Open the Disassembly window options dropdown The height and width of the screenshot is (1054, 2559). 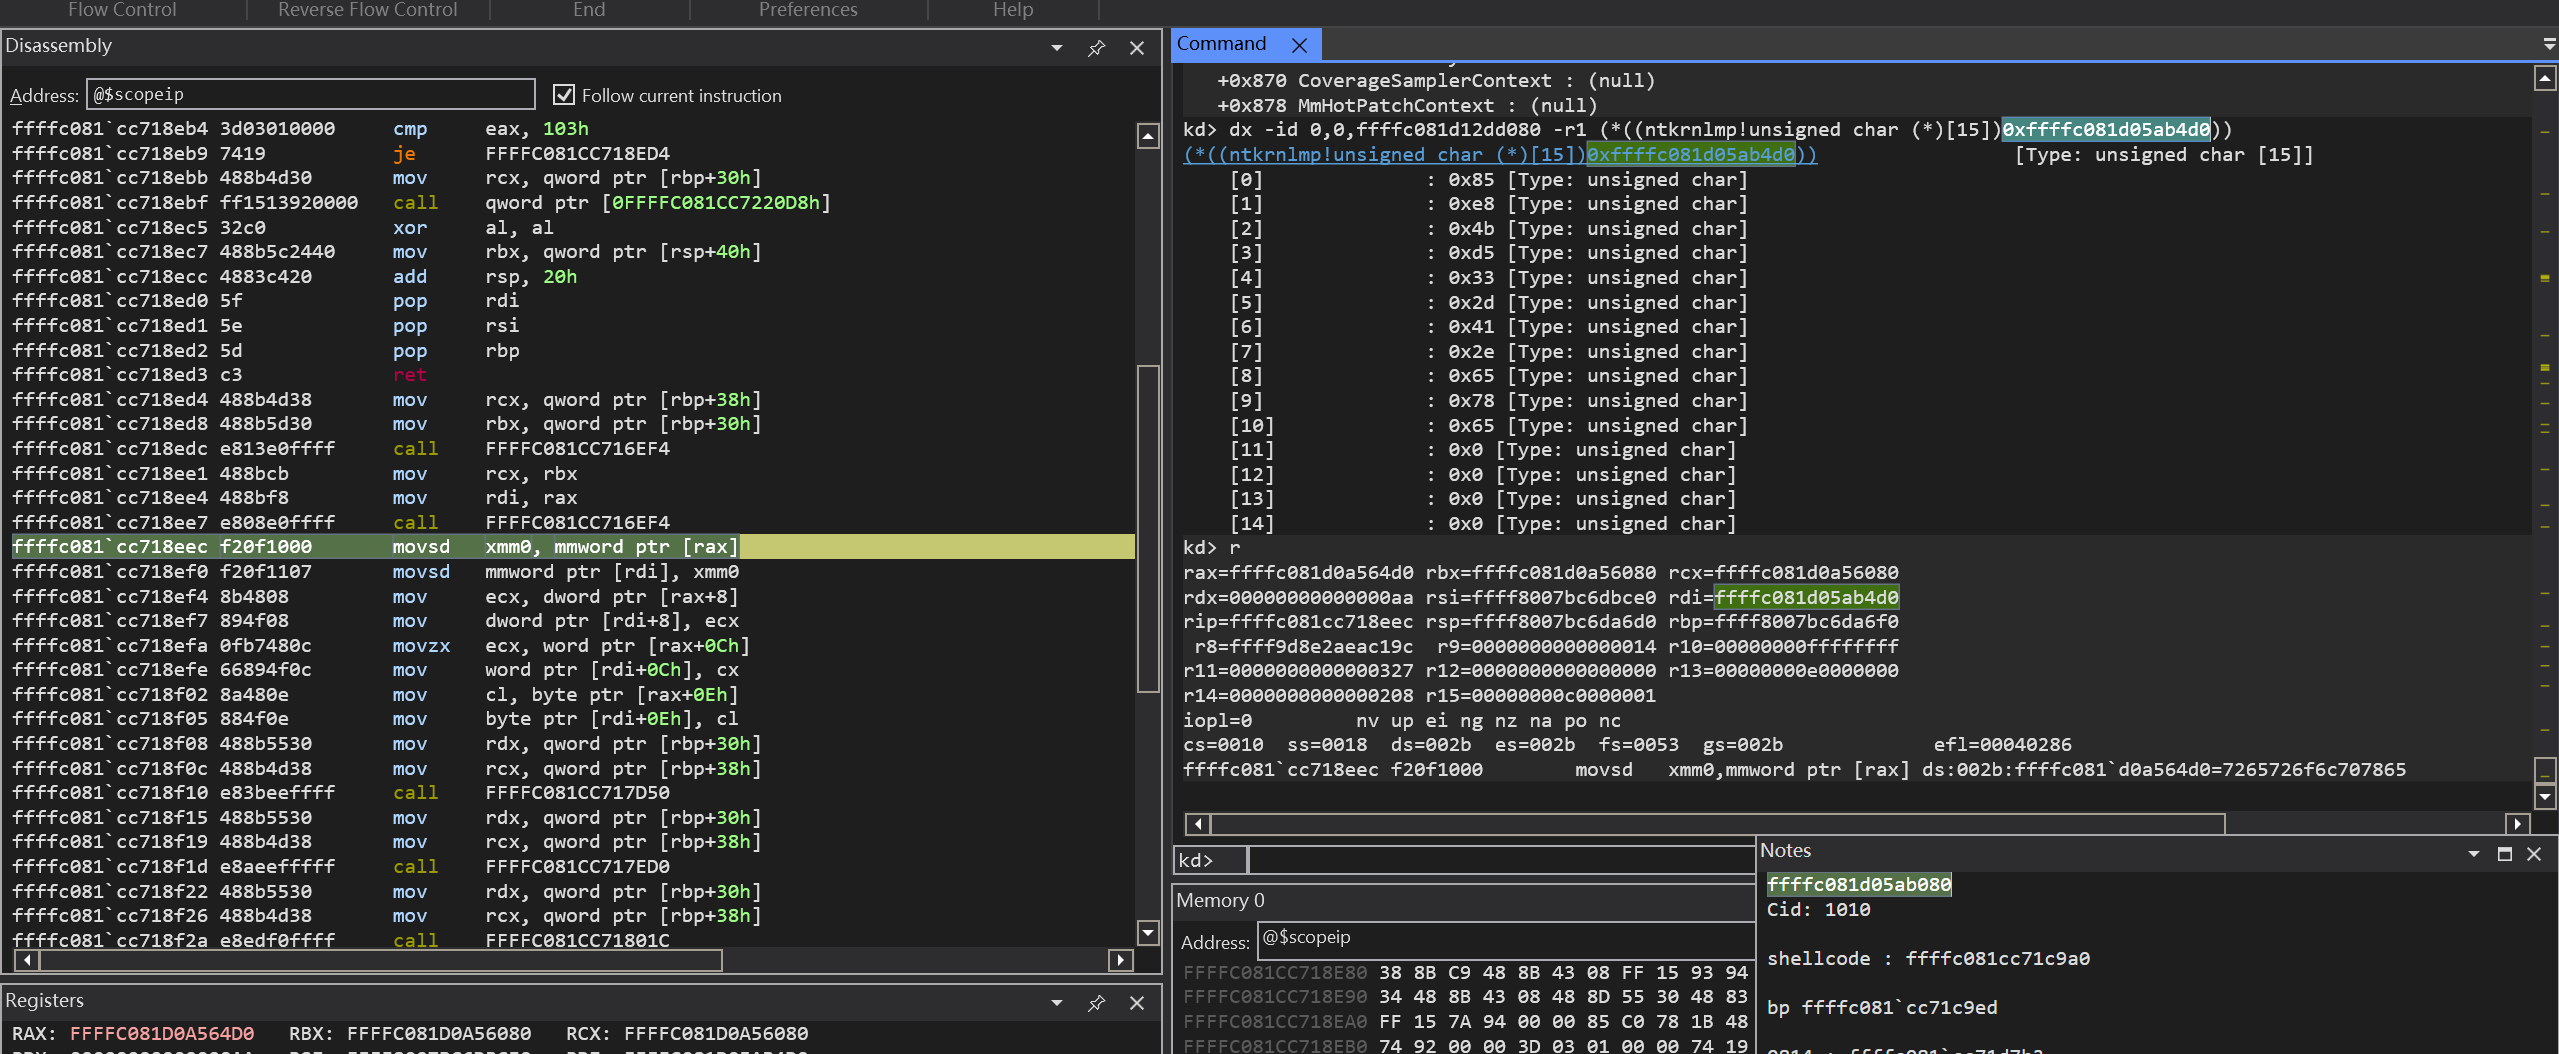(x=1057, y=48)
